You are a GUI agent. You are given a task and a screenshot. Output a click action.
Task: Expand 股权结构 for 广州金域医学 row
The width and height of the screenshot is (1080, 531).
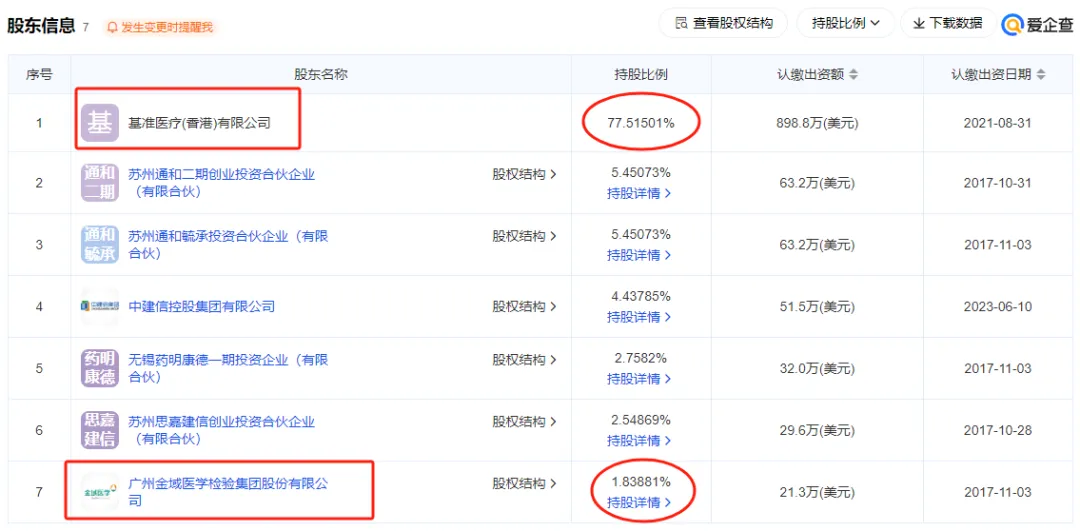pyautogui.click(x=524, y=483)
